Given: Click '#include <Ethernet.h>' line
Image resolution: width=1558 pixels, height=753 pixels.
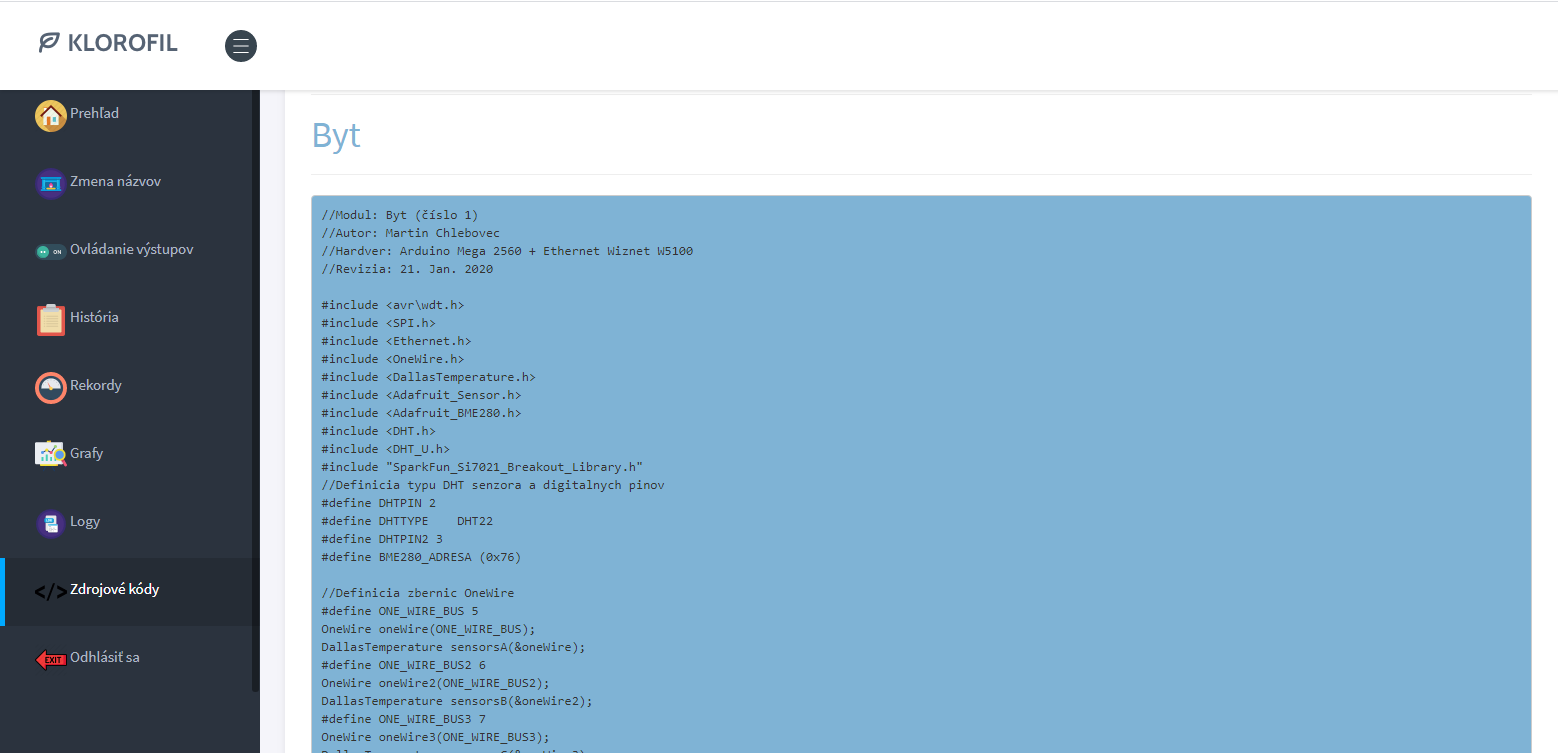Looking at the screenshot, I should 396,341.
